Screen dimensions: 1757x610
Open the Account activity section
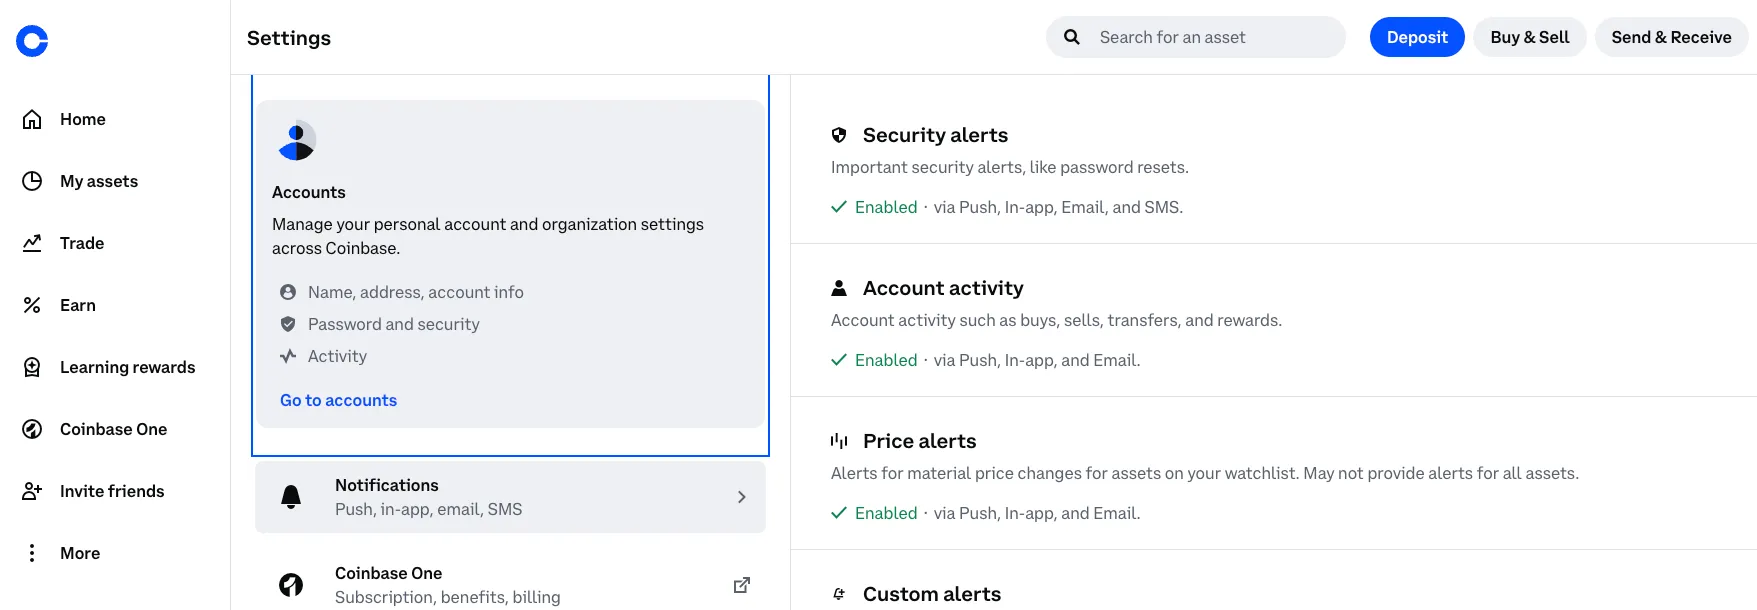point(943,288)
